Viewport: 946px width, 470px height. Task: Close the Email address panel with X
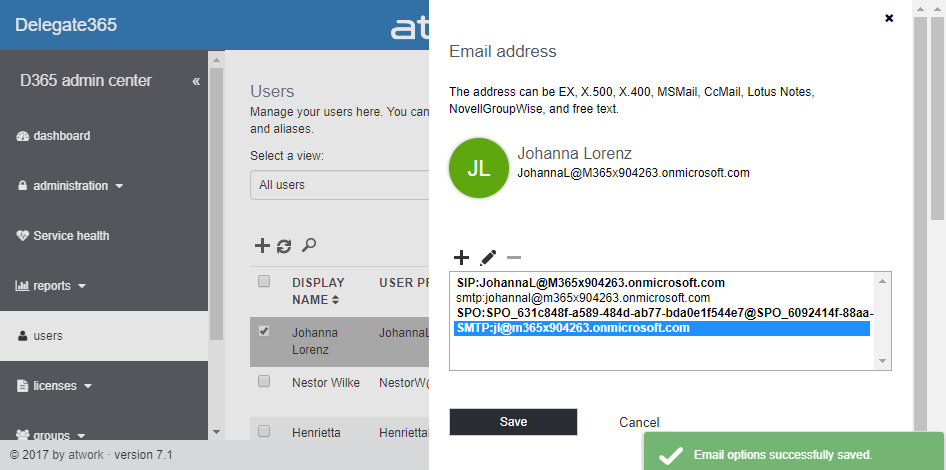click(x=889, y=18)
